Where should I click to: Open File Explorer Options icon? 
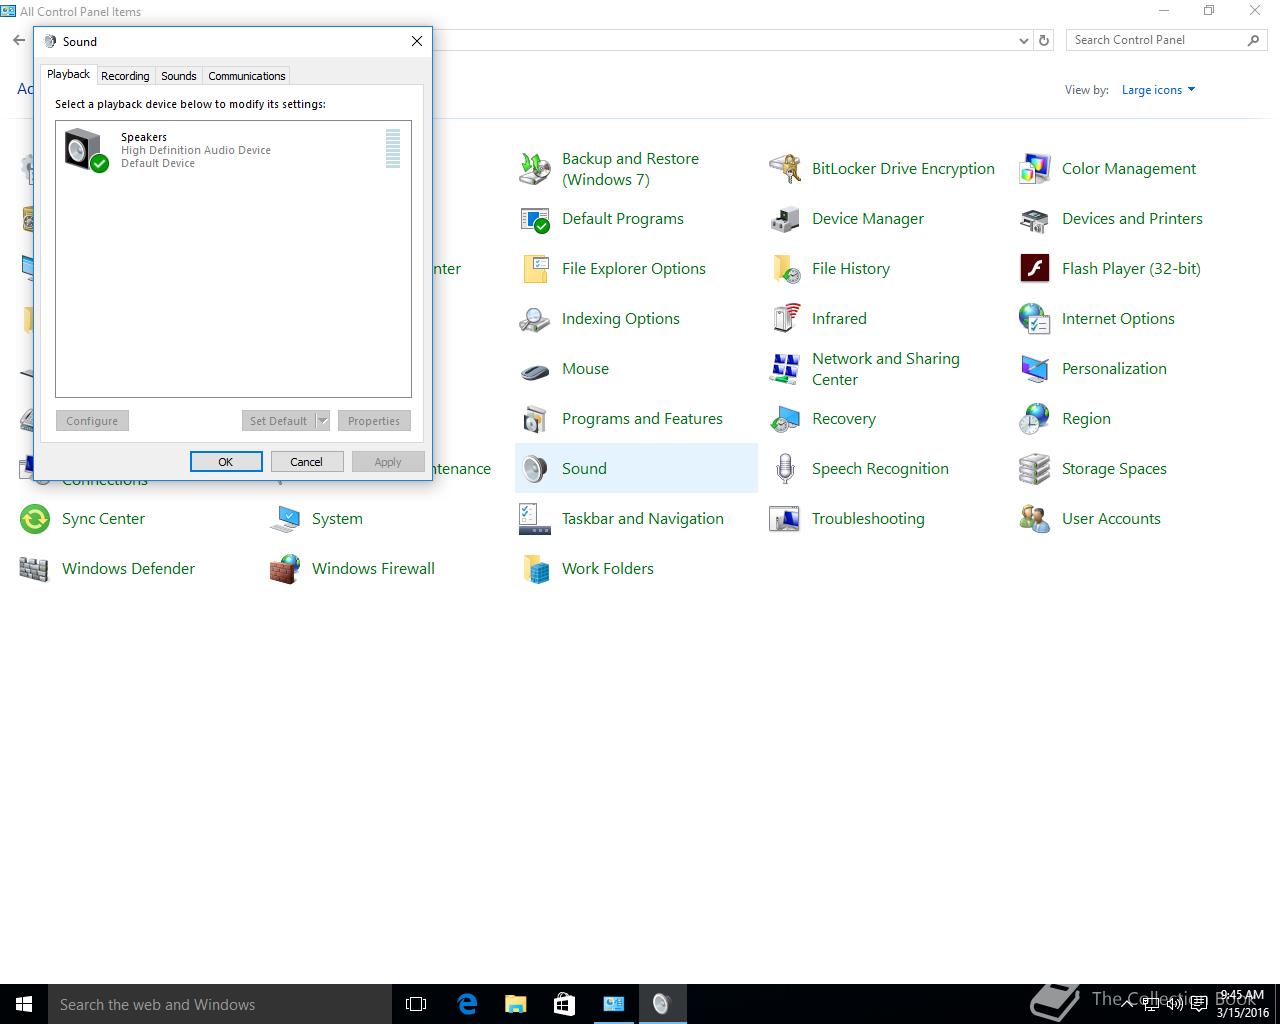click(x=535, y=269)
